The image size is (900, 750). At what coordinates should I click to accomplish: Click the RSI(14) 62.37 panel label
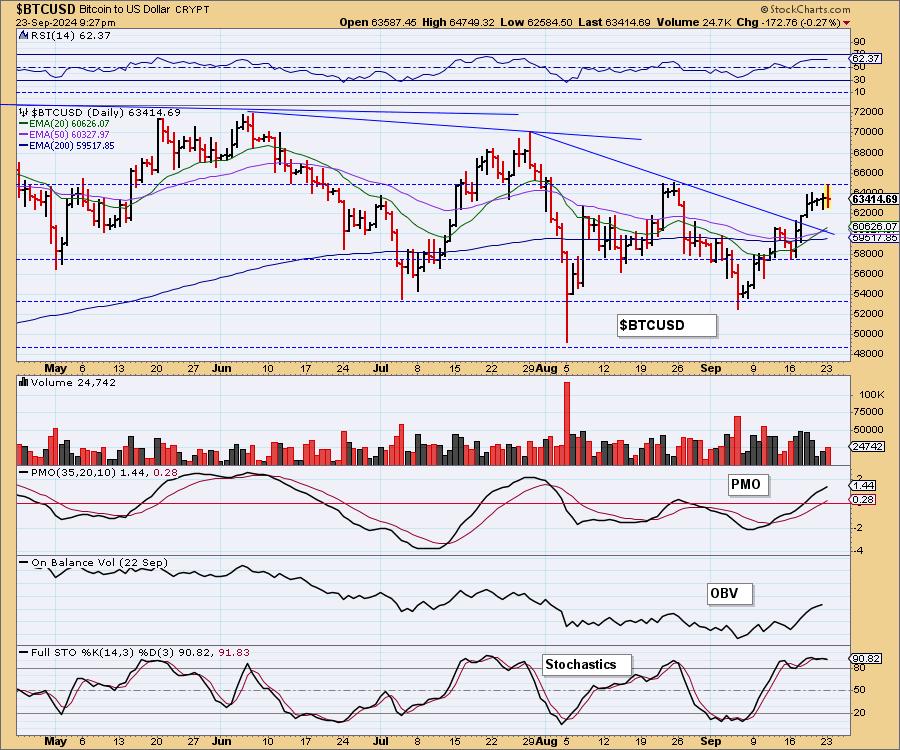pos(69,36)
